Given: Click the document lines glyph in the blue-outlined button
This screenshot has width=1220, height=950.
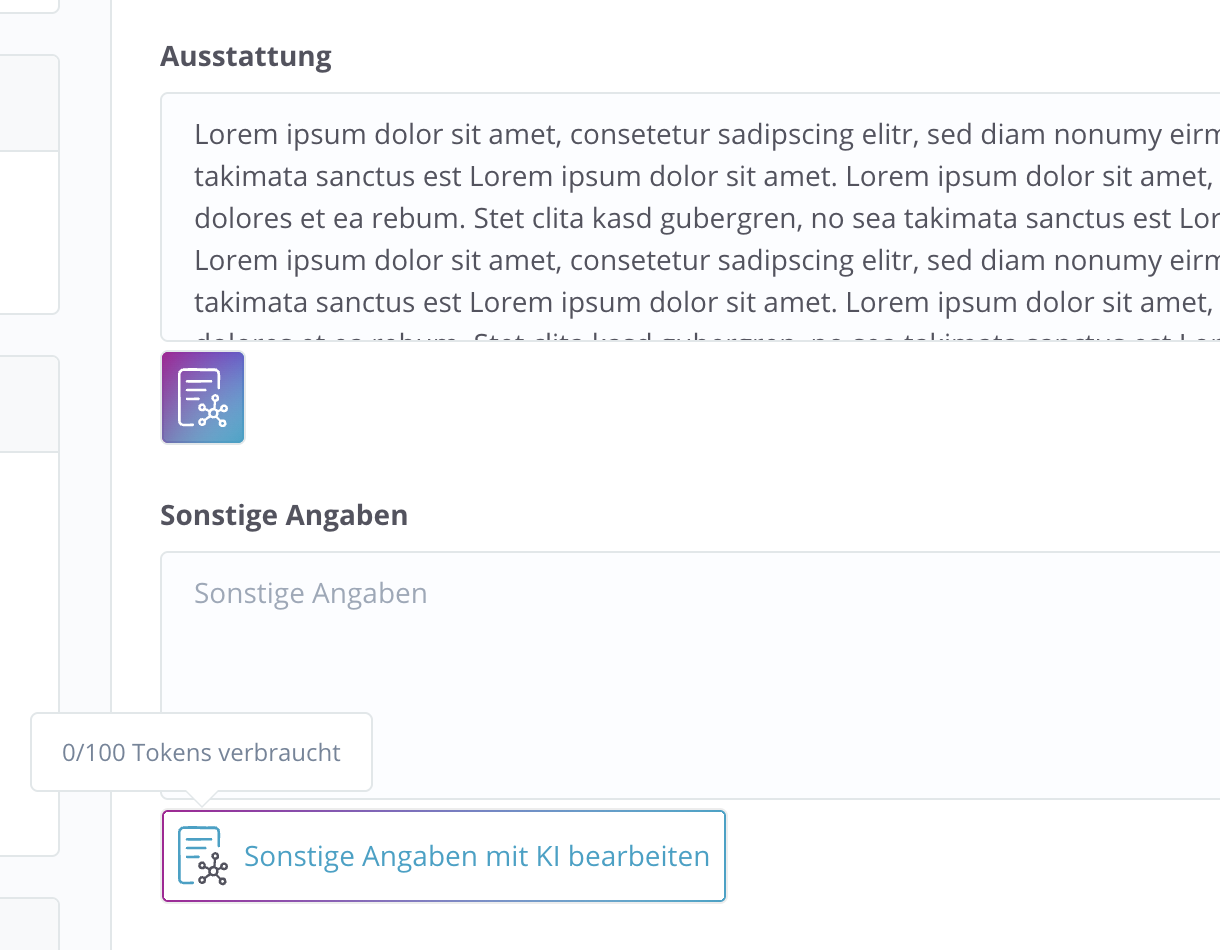Looking at the screenshot, I should coord(197,848).
